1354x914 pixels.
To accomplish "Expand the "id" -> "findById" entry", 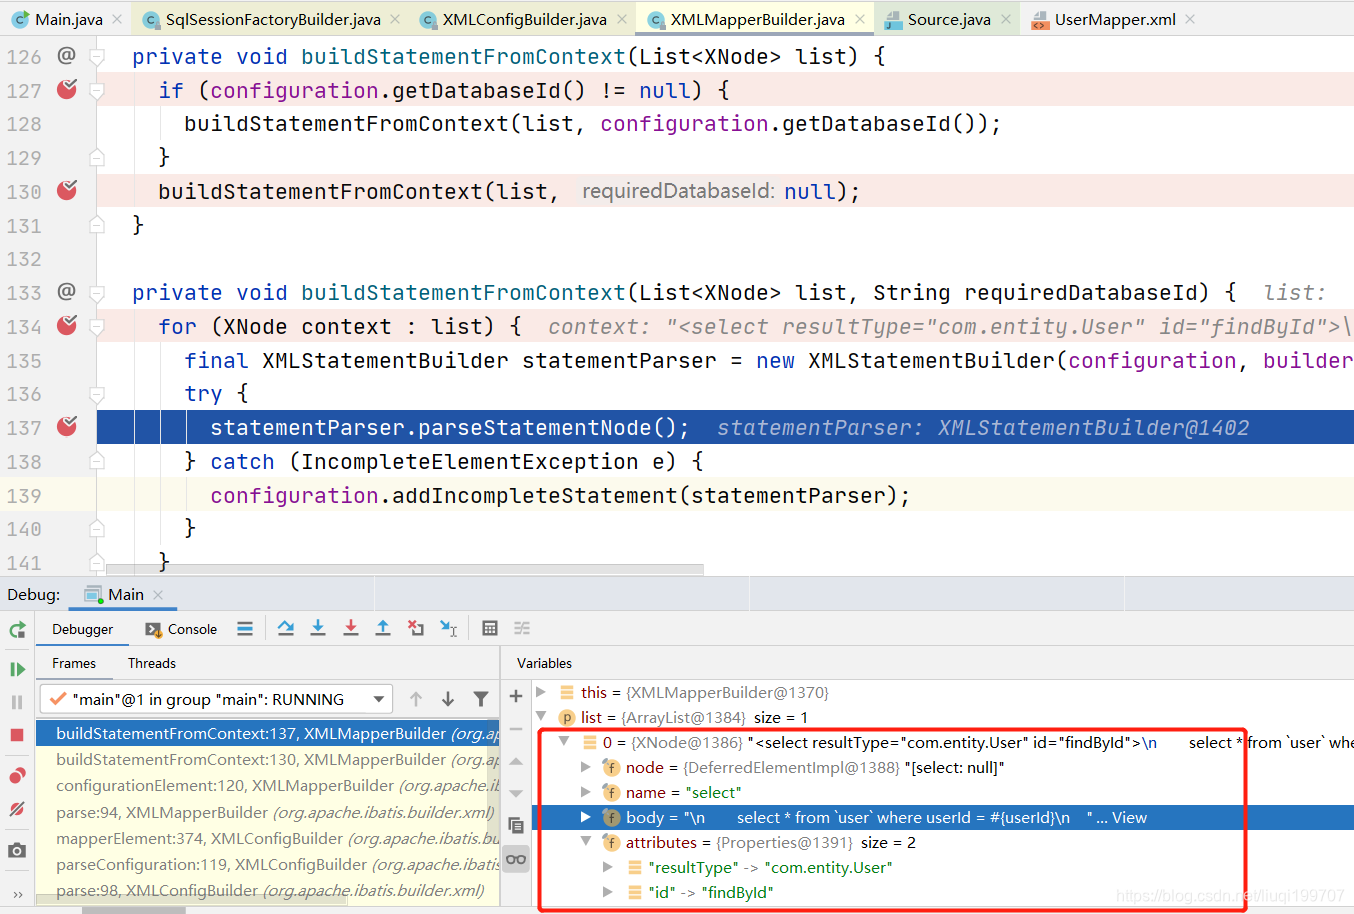I will point(608,892).
